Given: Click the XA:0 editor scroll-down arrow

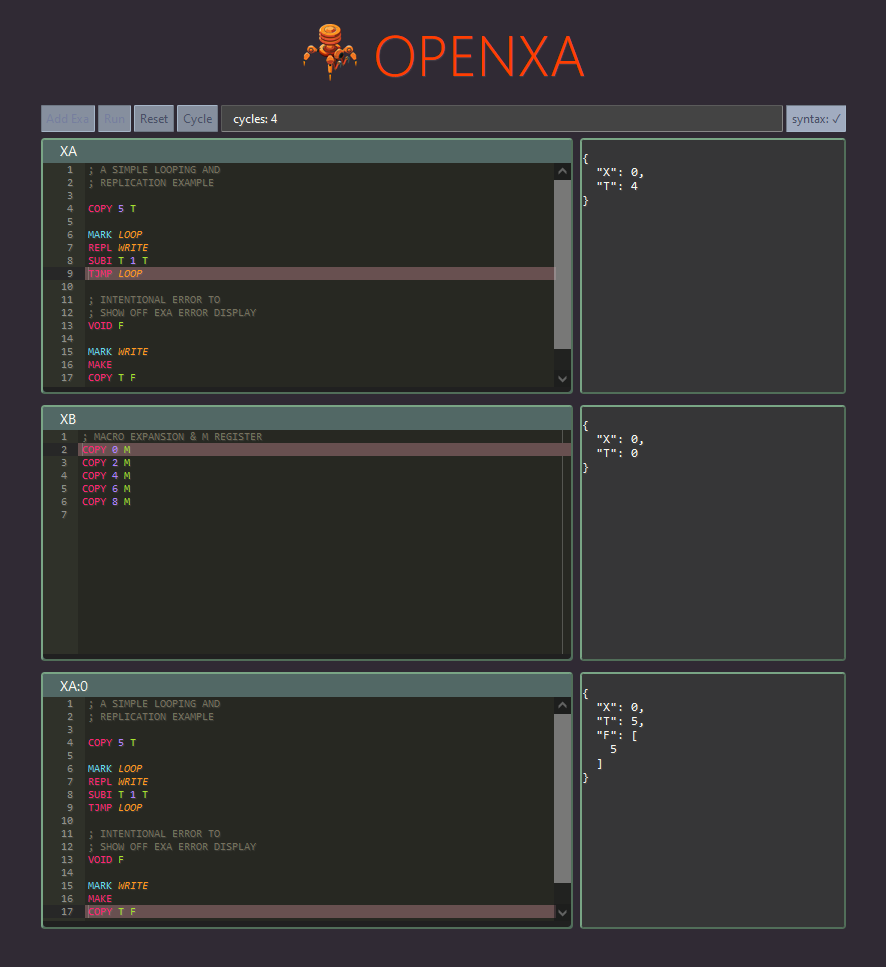Looking at the screenshot, I should click(x=562, y=913).
